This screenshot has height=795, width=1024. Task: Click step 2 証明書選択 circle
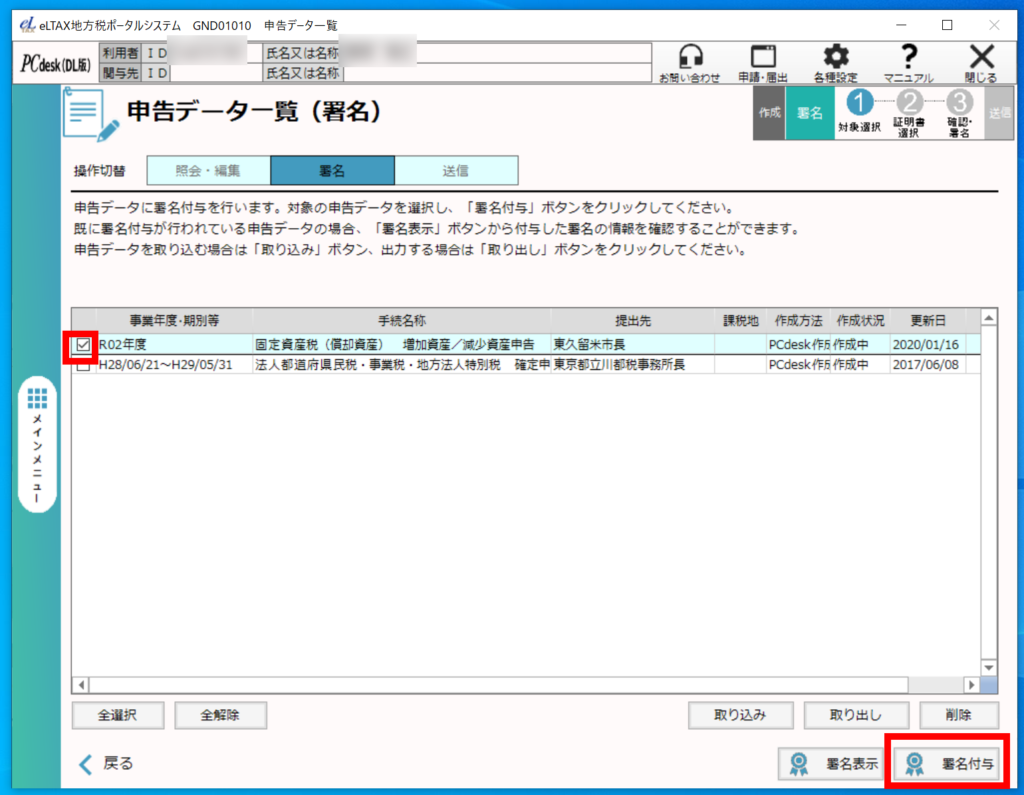(909, 102)
